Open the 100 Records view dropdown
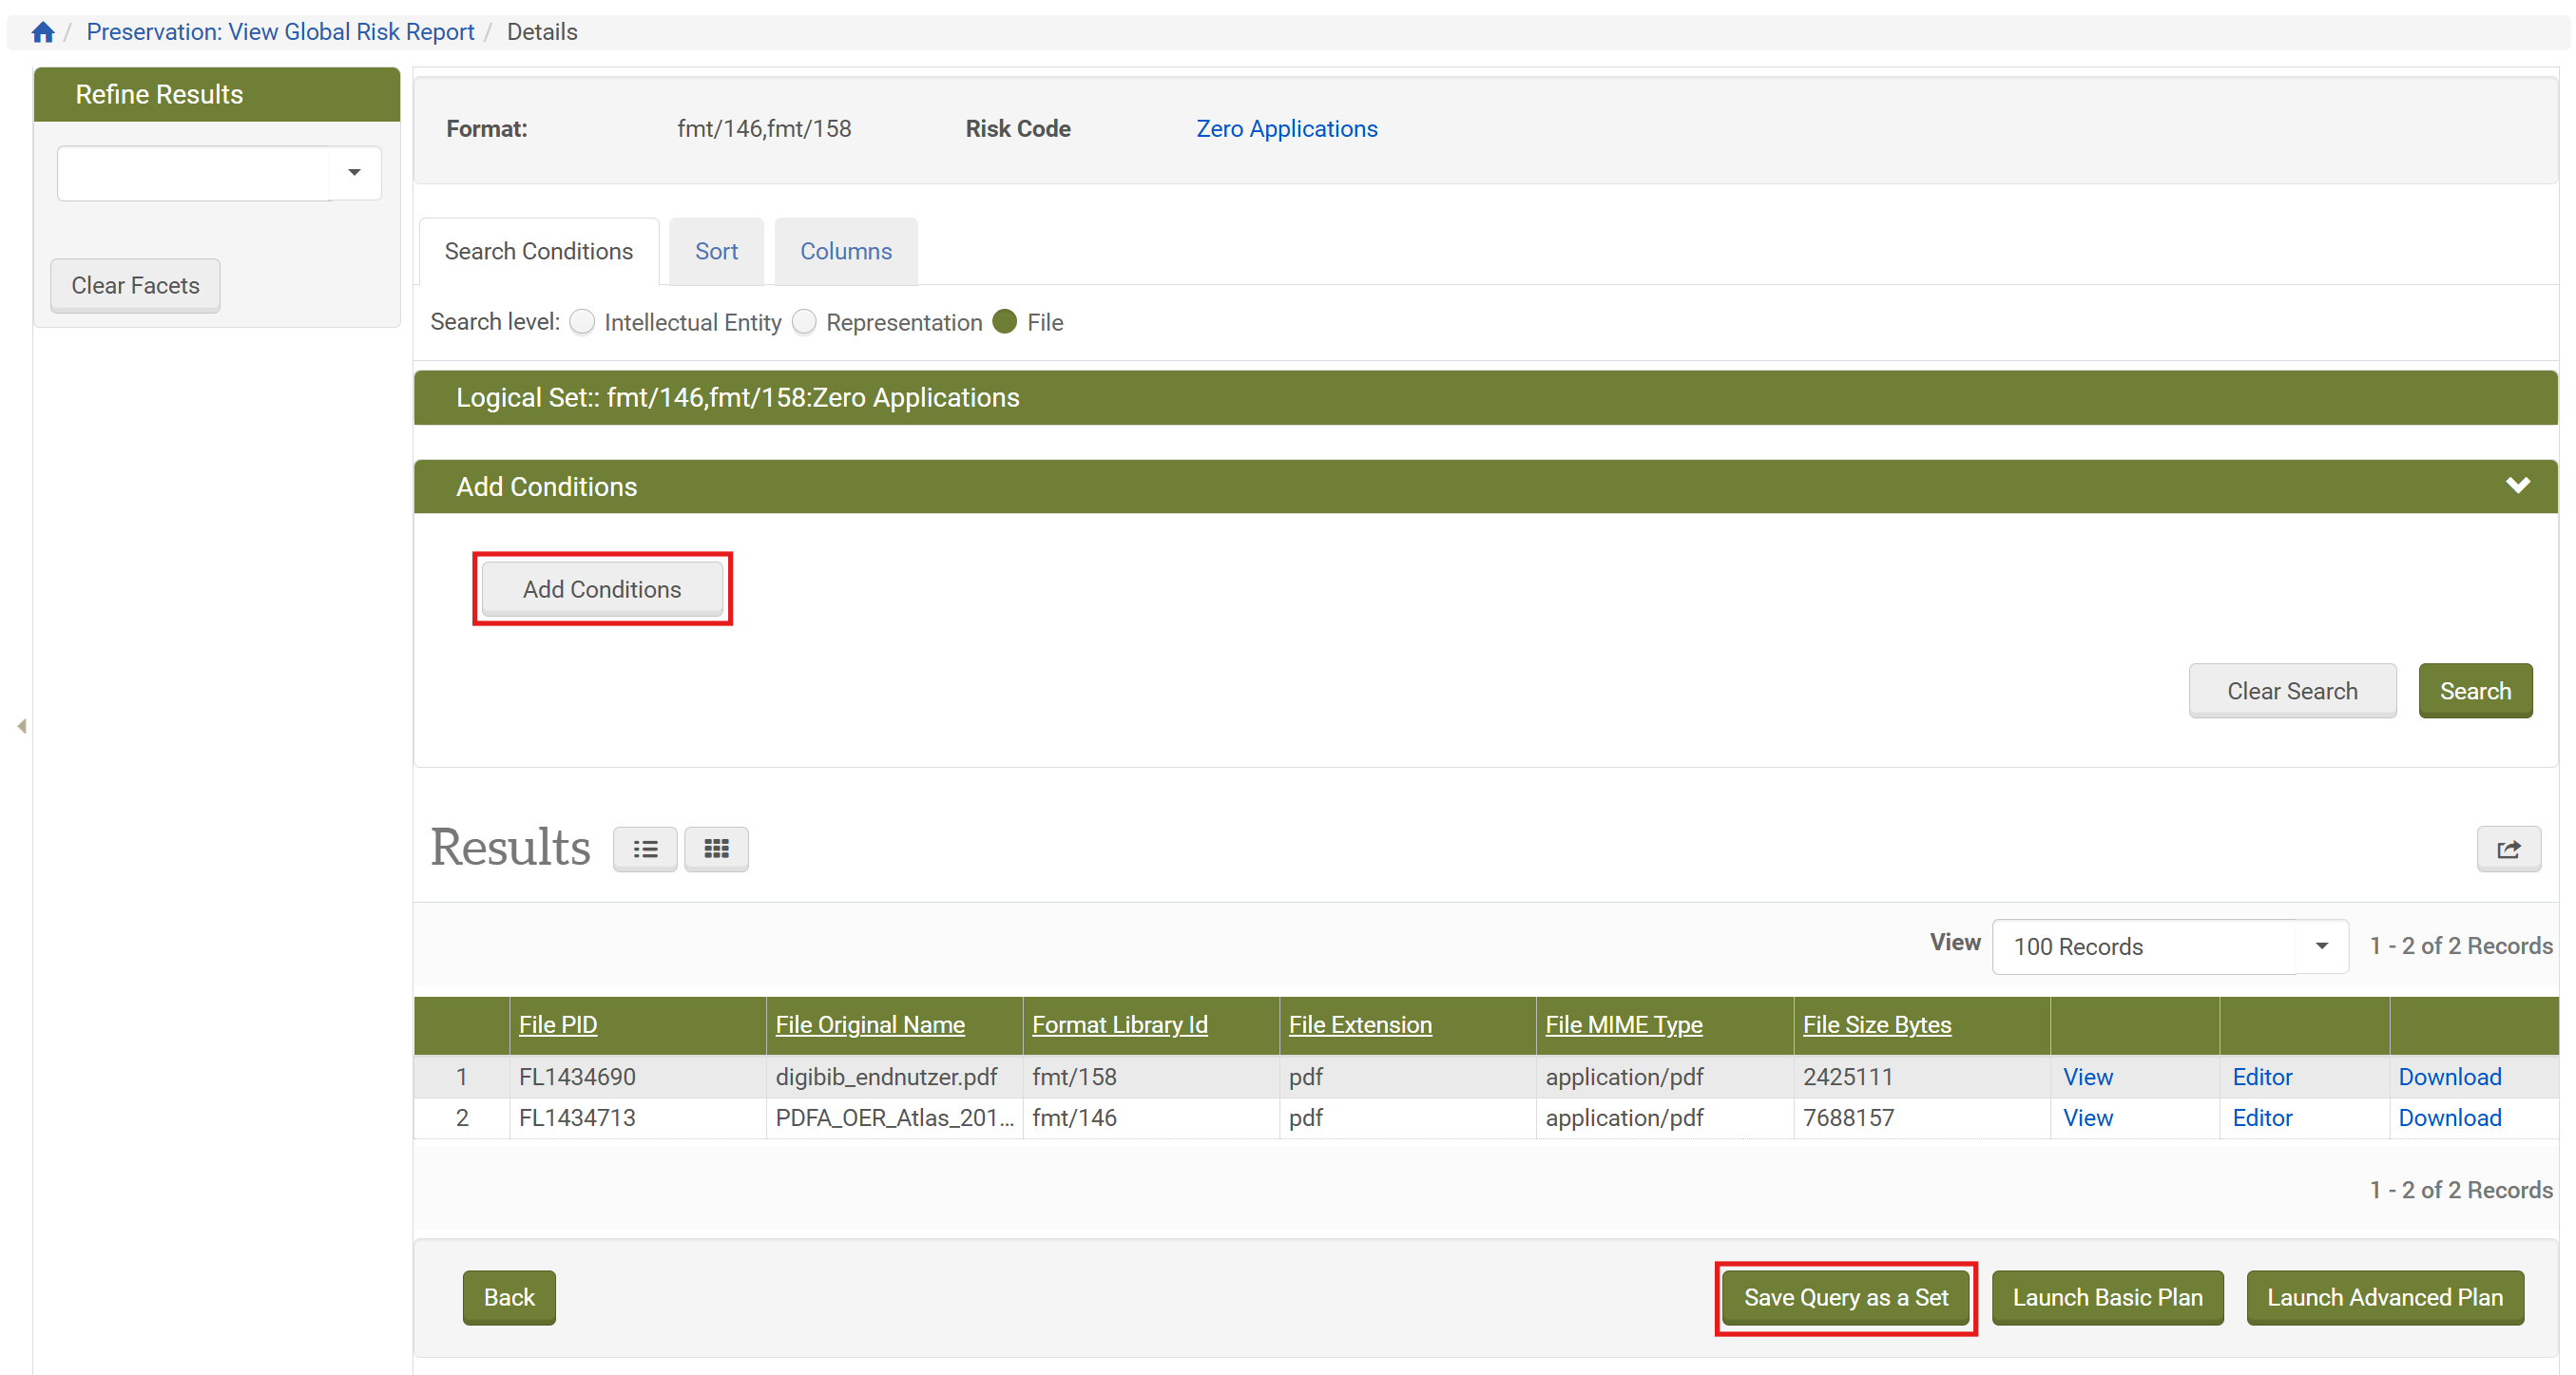2576x1375 pixels. [2321, 946]
